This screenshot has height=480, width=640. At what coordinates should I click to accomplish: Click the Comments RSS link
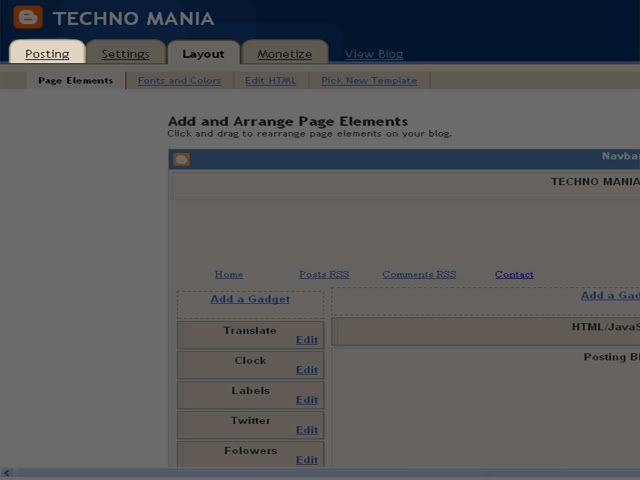pyautogui.click(x=418, y=274)
